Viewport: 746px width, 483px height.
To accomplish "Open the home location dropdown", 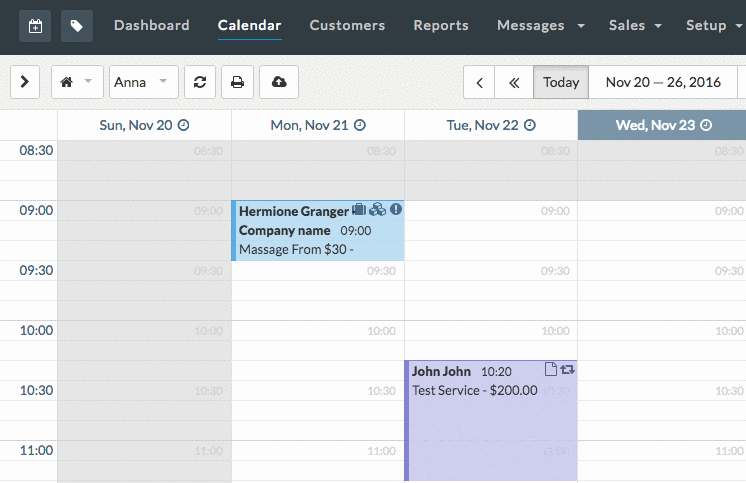I will point(77,82).
